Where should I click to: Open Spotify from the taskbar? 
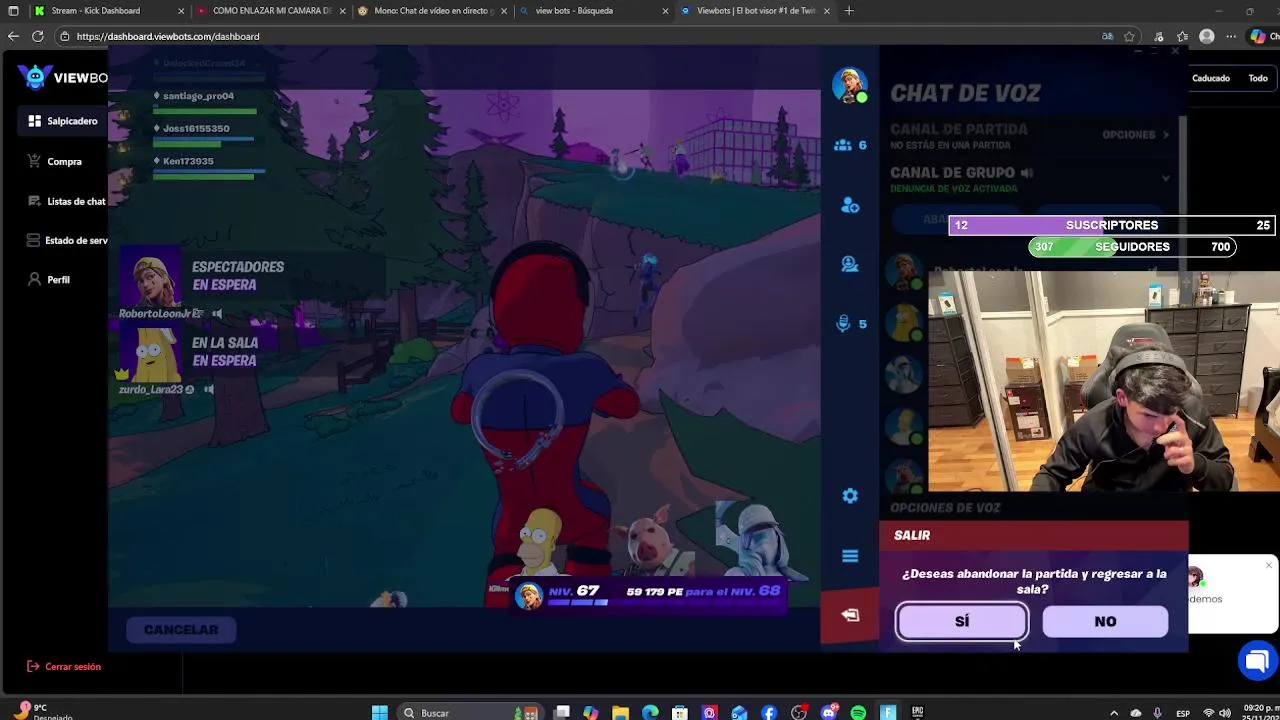pos(858,713)
